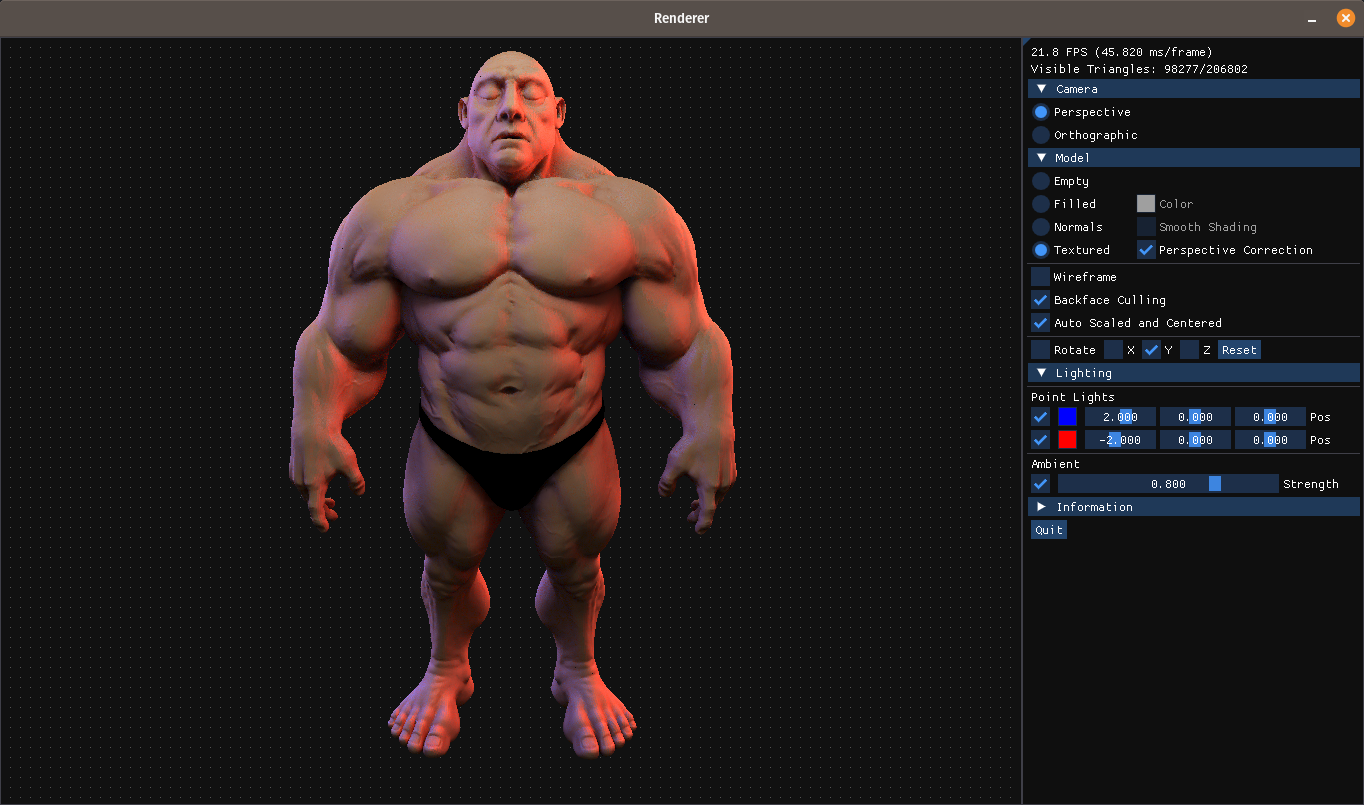Click the Point Lights label
Viewport: 1364px width, 805px height.
(x=1073, y=397)
